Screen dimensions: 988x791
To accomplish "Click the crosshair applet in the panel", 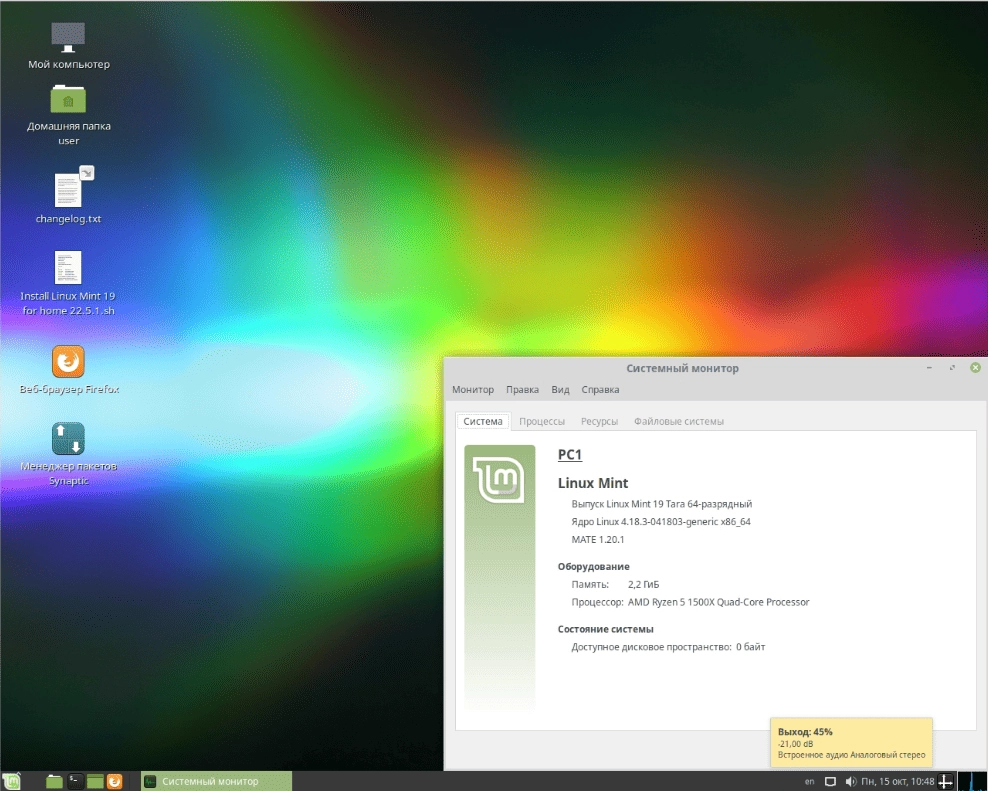I will (945, 782).
